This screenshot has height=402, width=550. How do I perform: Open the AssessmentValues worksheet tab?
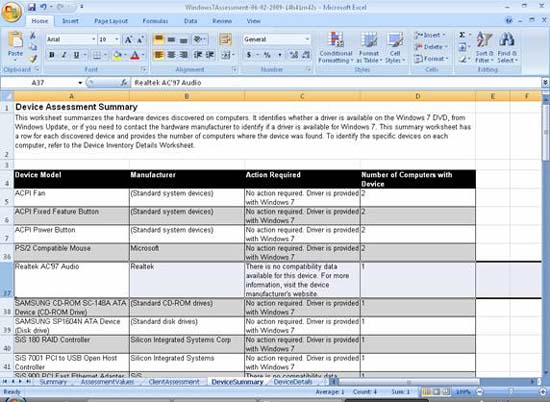[107, 382]
